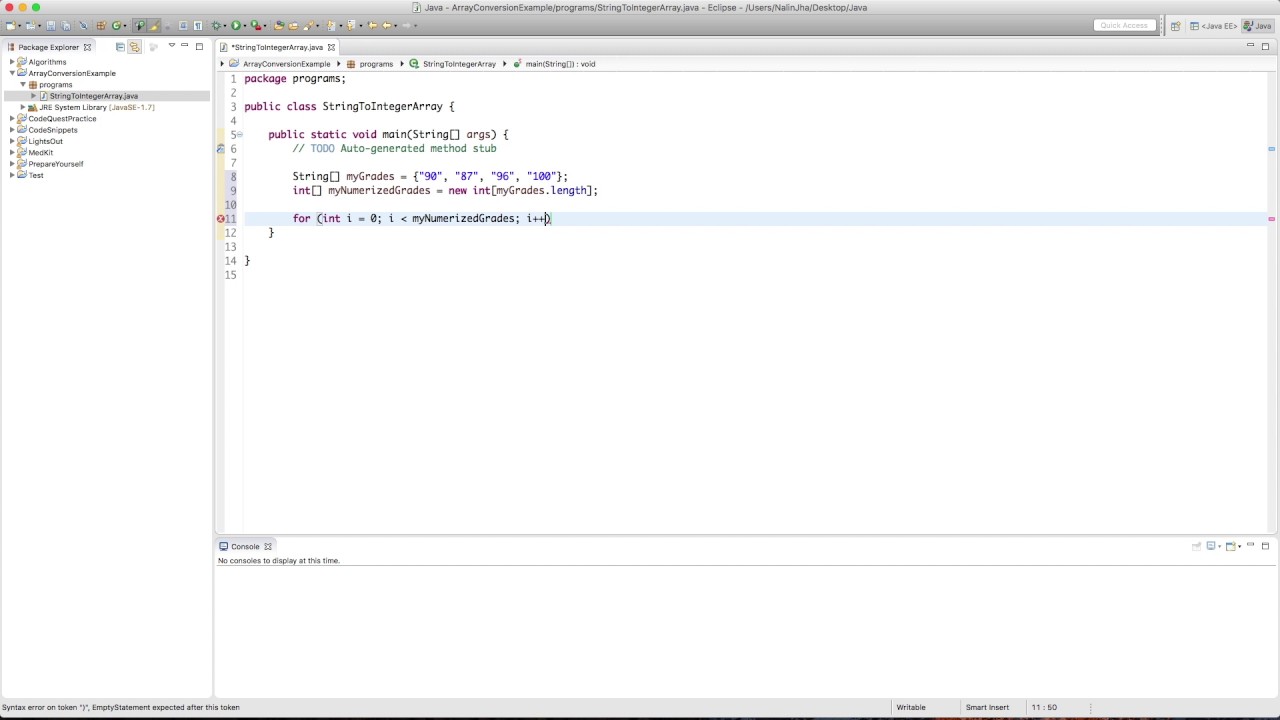Screen dimensions: 1280x720
Task: Click the error marker on line 11
Action: point(220,218)
